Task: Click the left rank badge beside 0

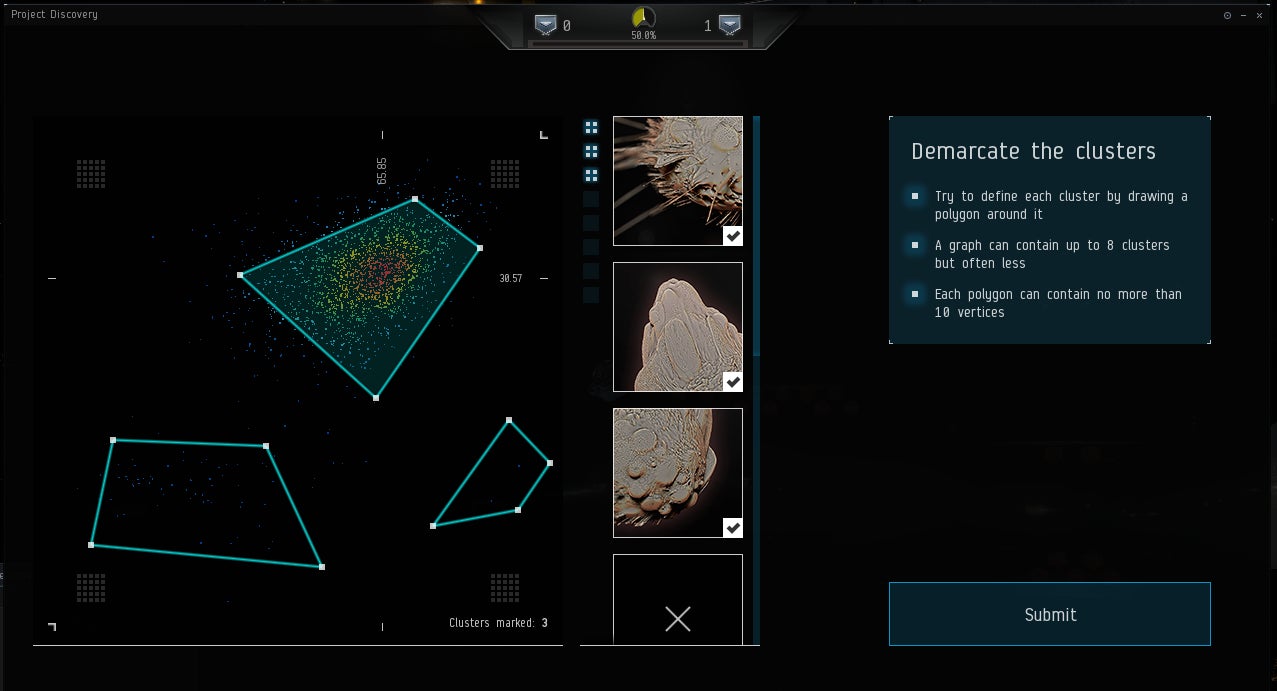Action: (545, 25)
